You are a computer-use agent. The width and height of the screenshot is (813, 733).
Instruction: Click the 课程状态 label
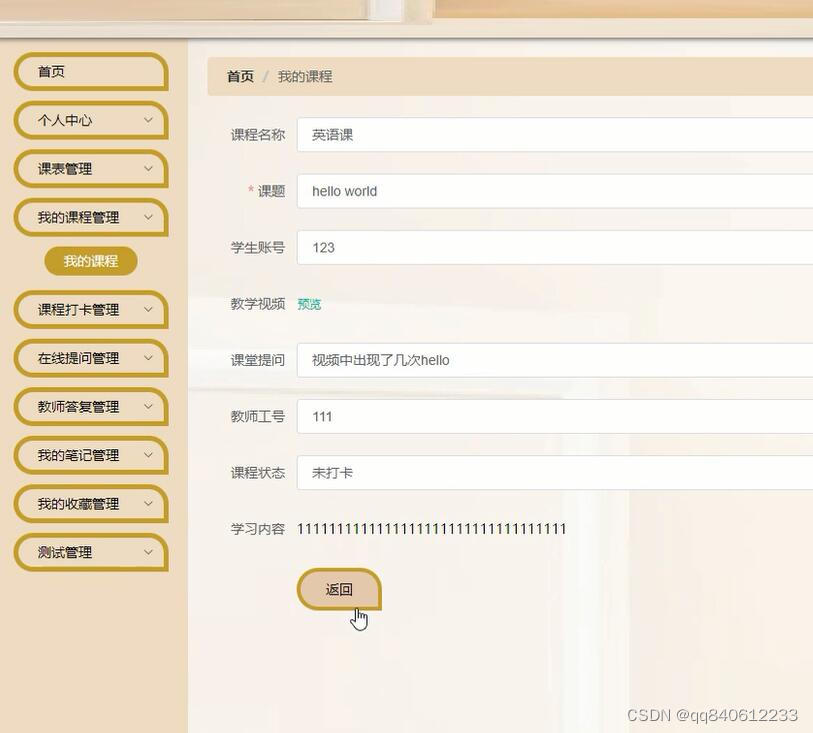coord(258,472)
